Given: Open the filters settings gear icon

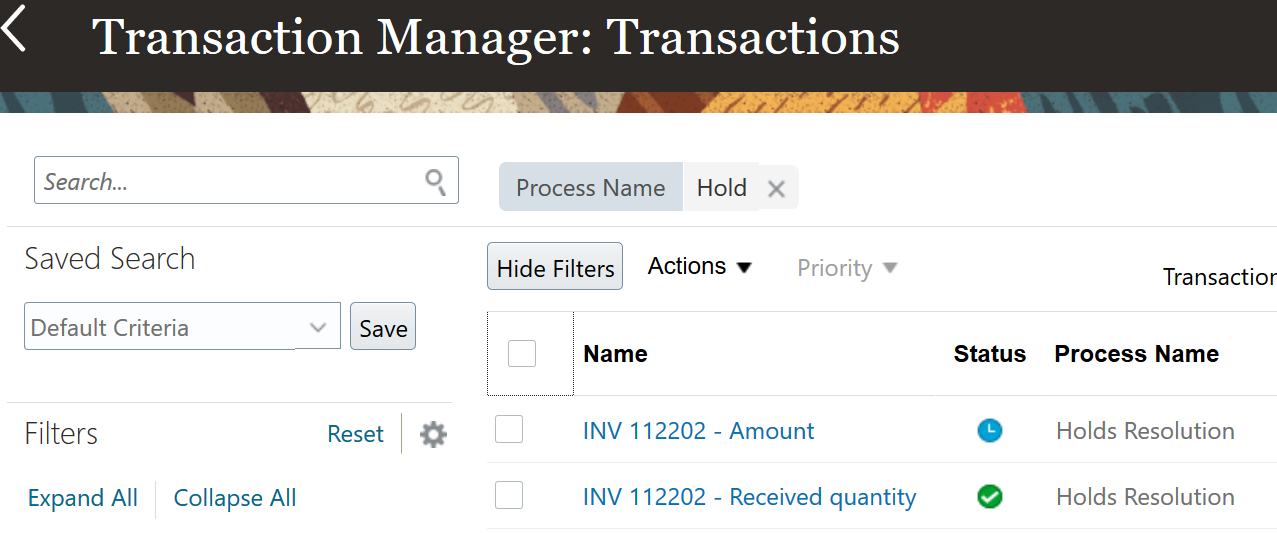Looking at the screenshot, I should [433, 434].
